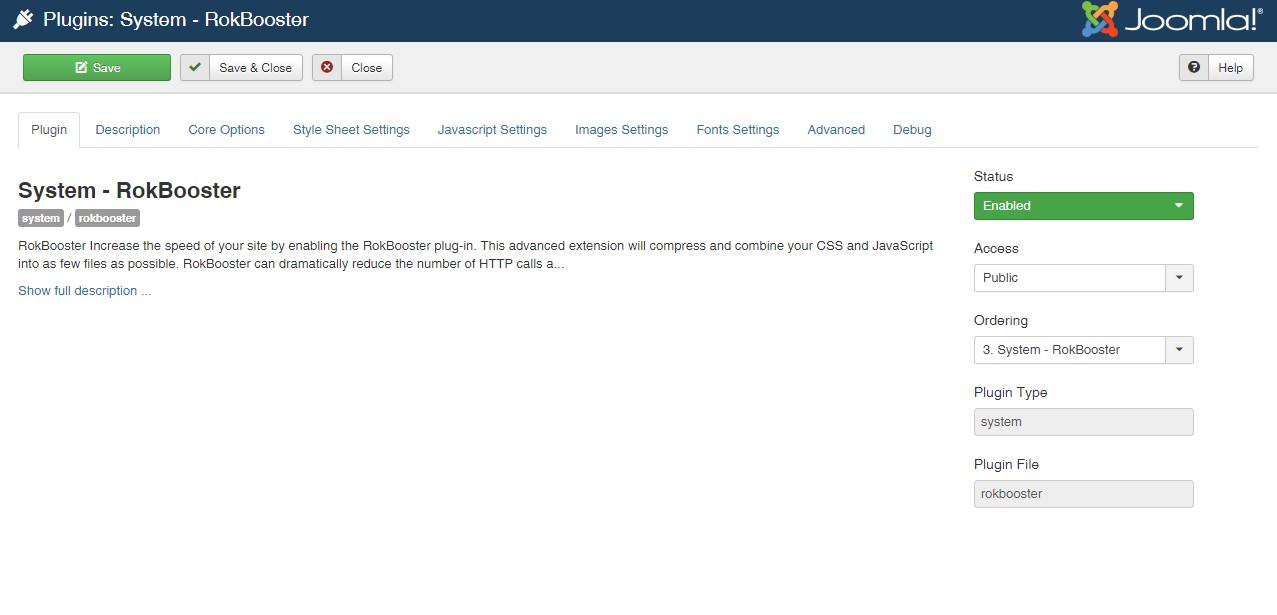Screen dimensions: 1277x615
Task: Select the Plugin tab
Action: click(x=49, y=129)
